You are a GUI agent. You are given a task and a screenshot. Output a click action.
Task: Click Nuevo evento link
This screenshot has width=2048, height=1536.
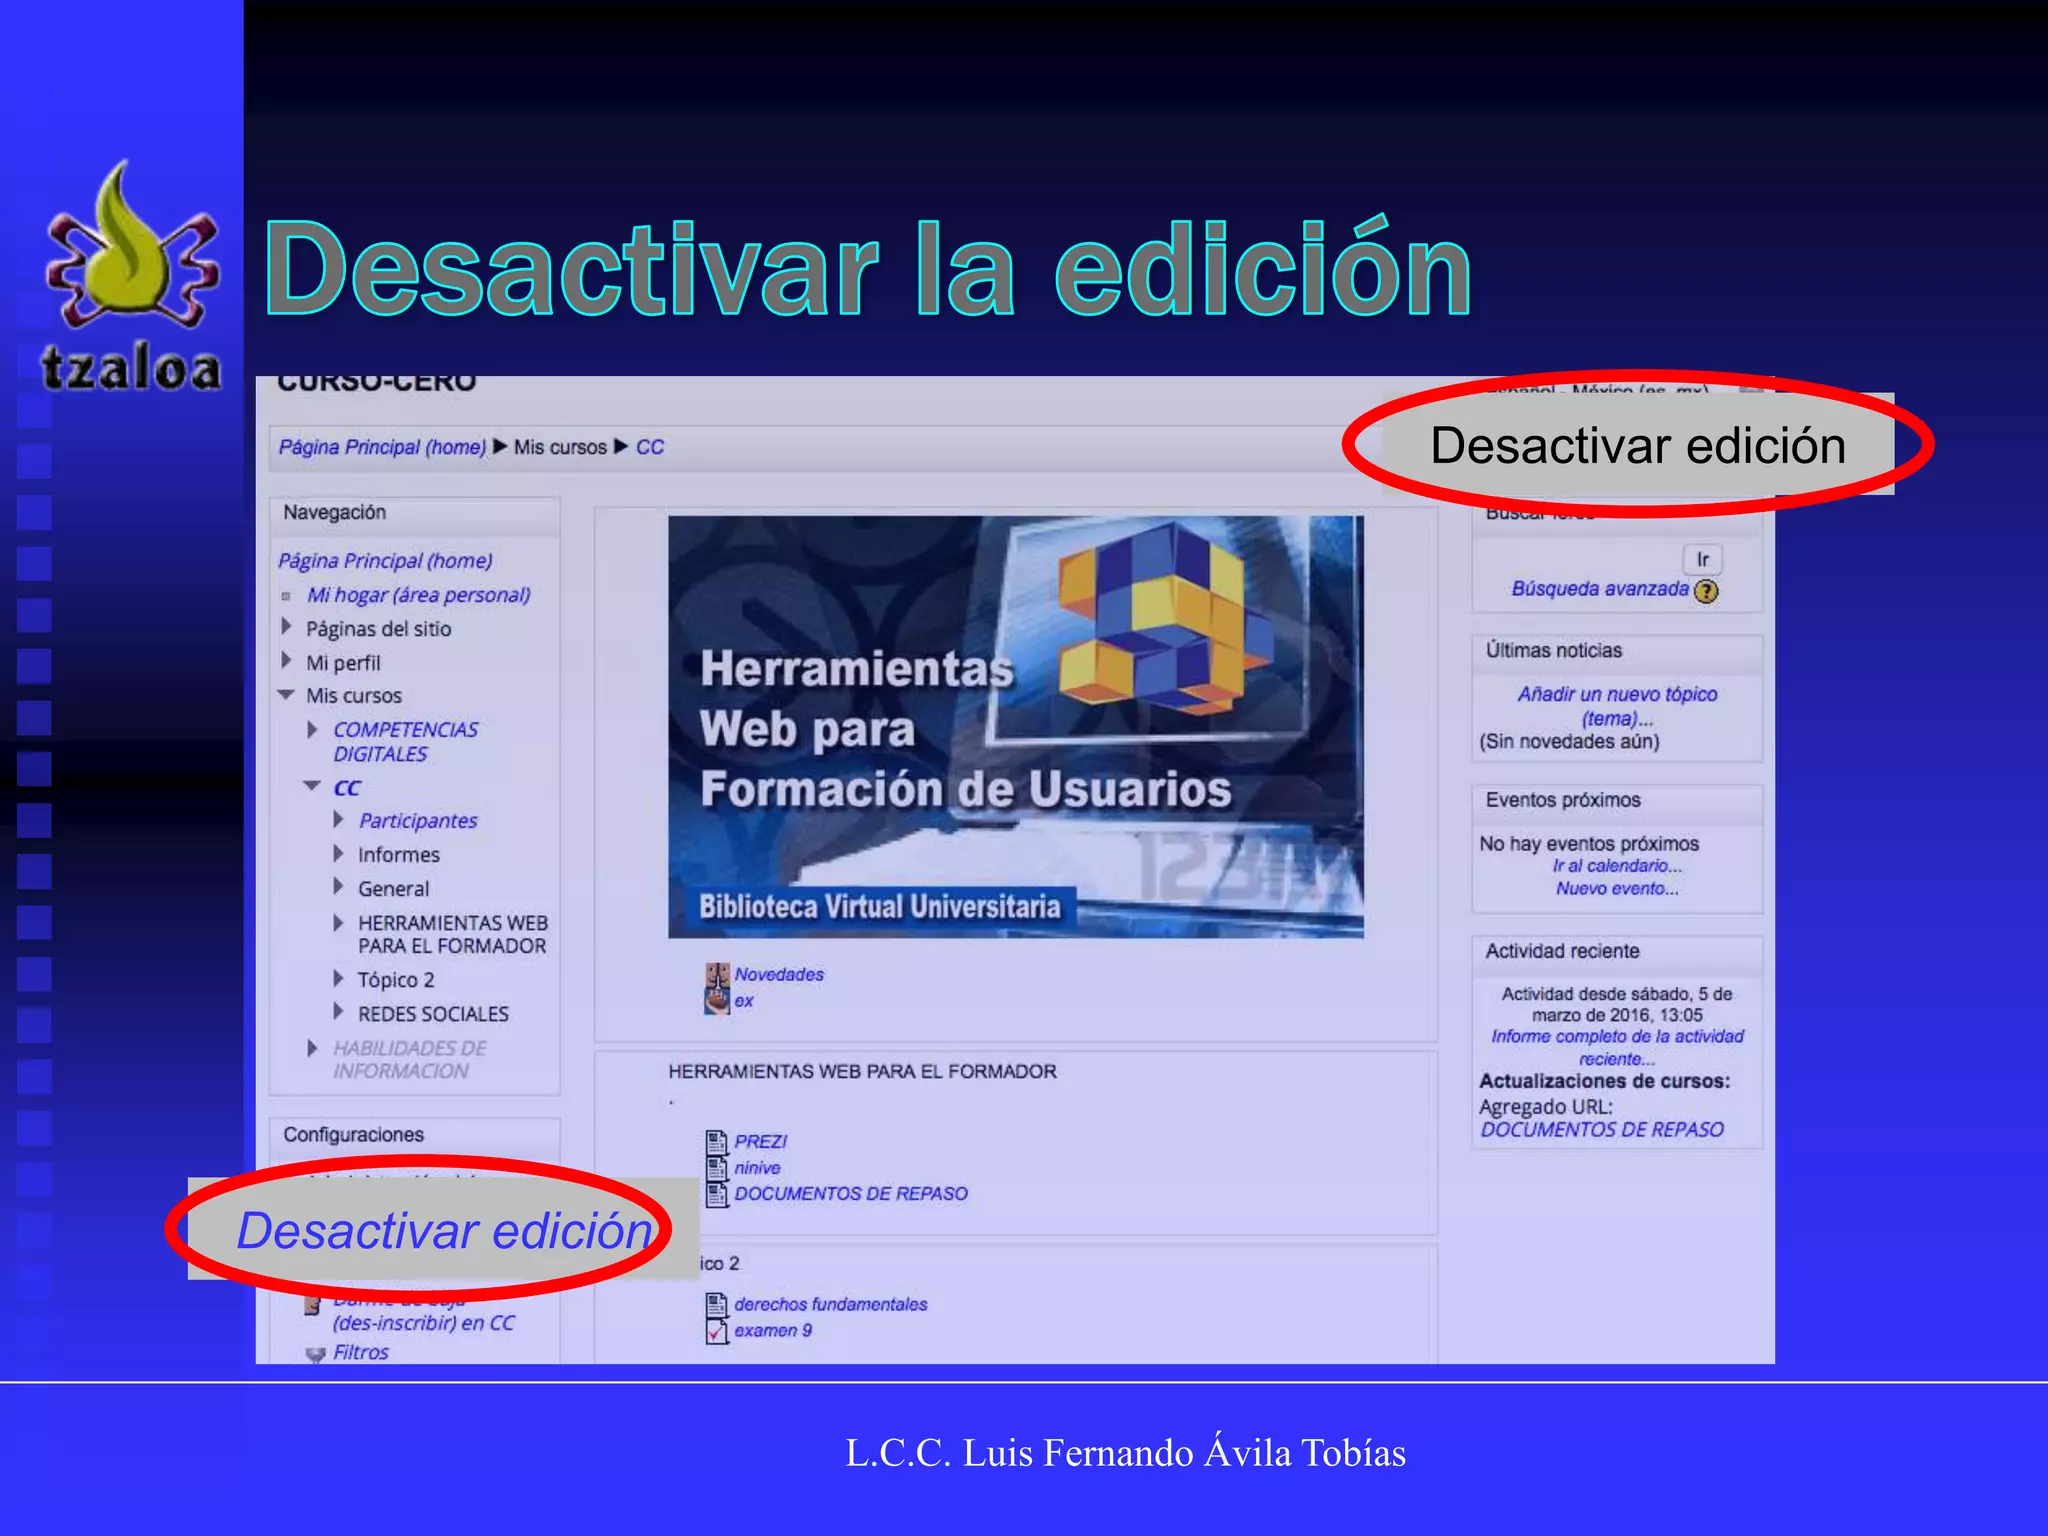point(1617,889)
